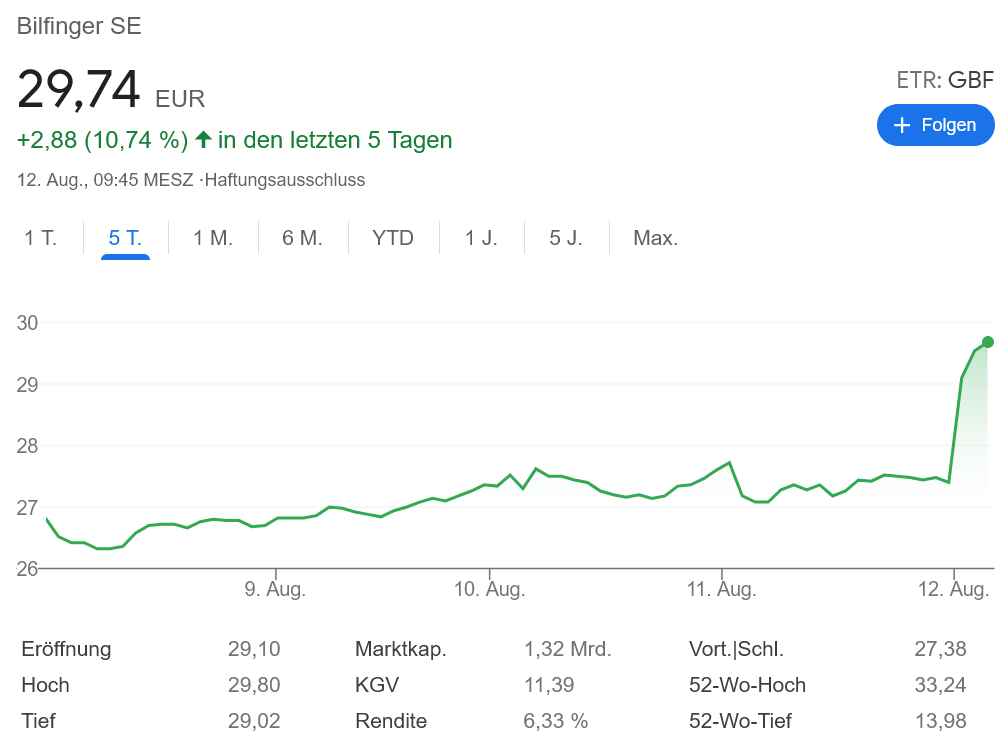Click the plus icon in Folgen button
The image size is (1006, 753).
coord(902,125)
